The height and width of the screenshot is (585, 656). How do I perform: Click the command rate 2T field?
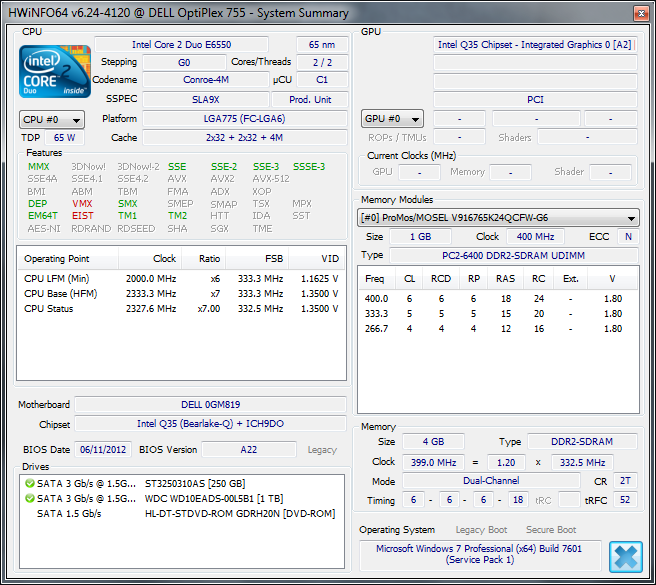(x=625, y=481)
